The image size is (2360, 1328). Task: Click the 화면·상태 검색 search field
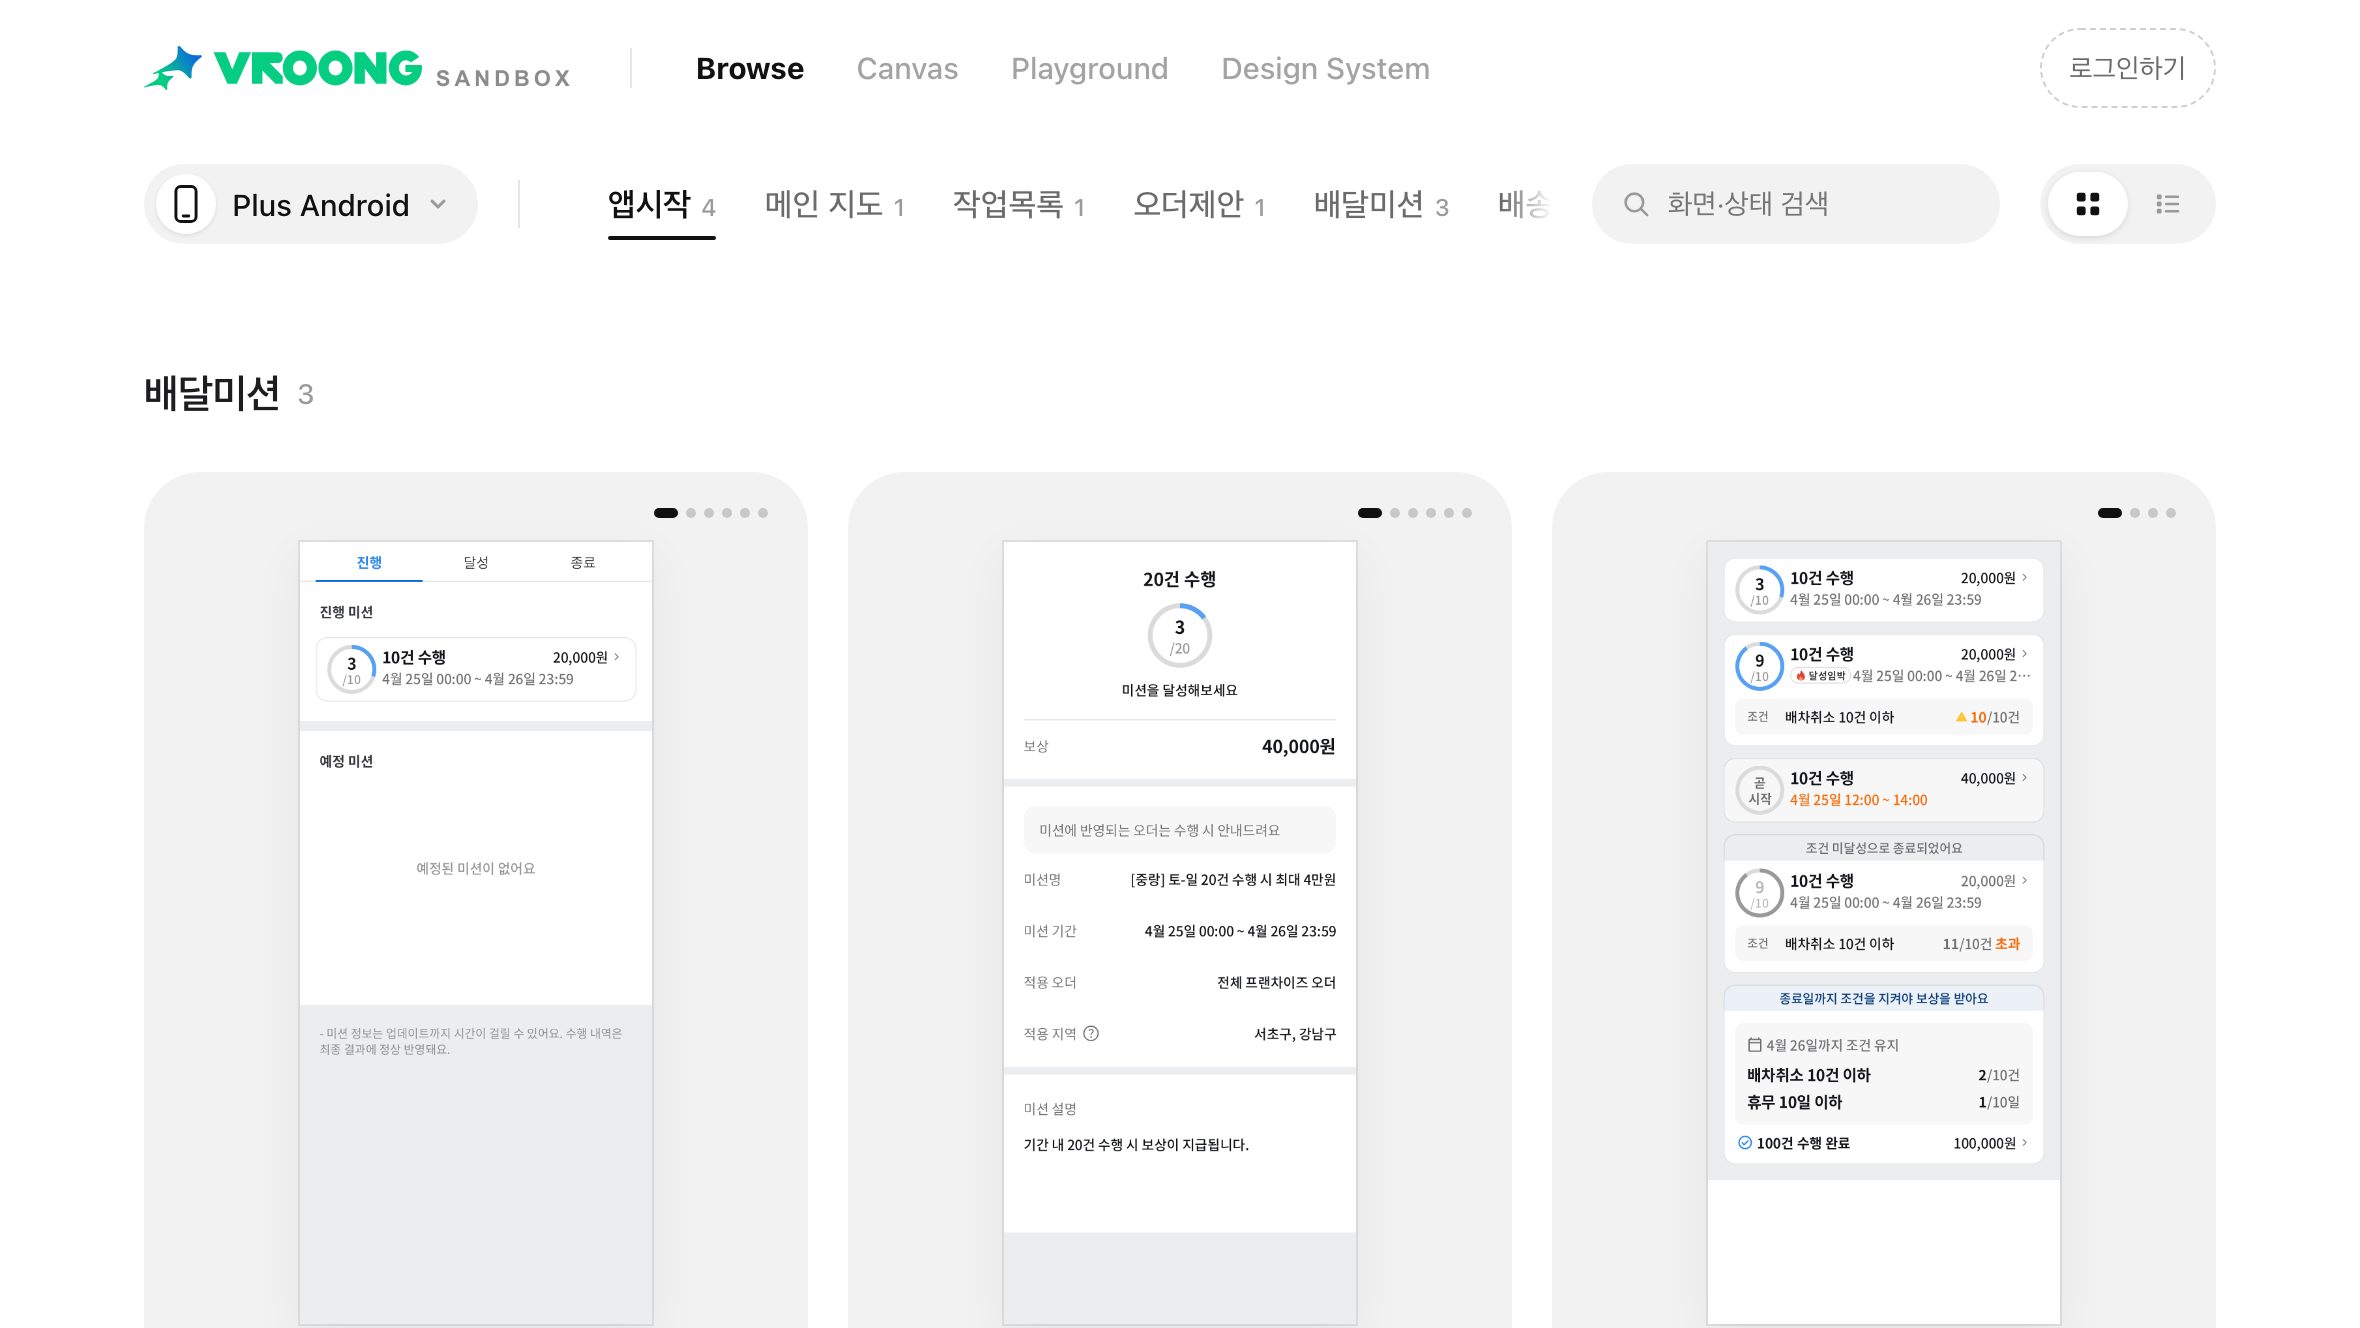(1795, 204)
